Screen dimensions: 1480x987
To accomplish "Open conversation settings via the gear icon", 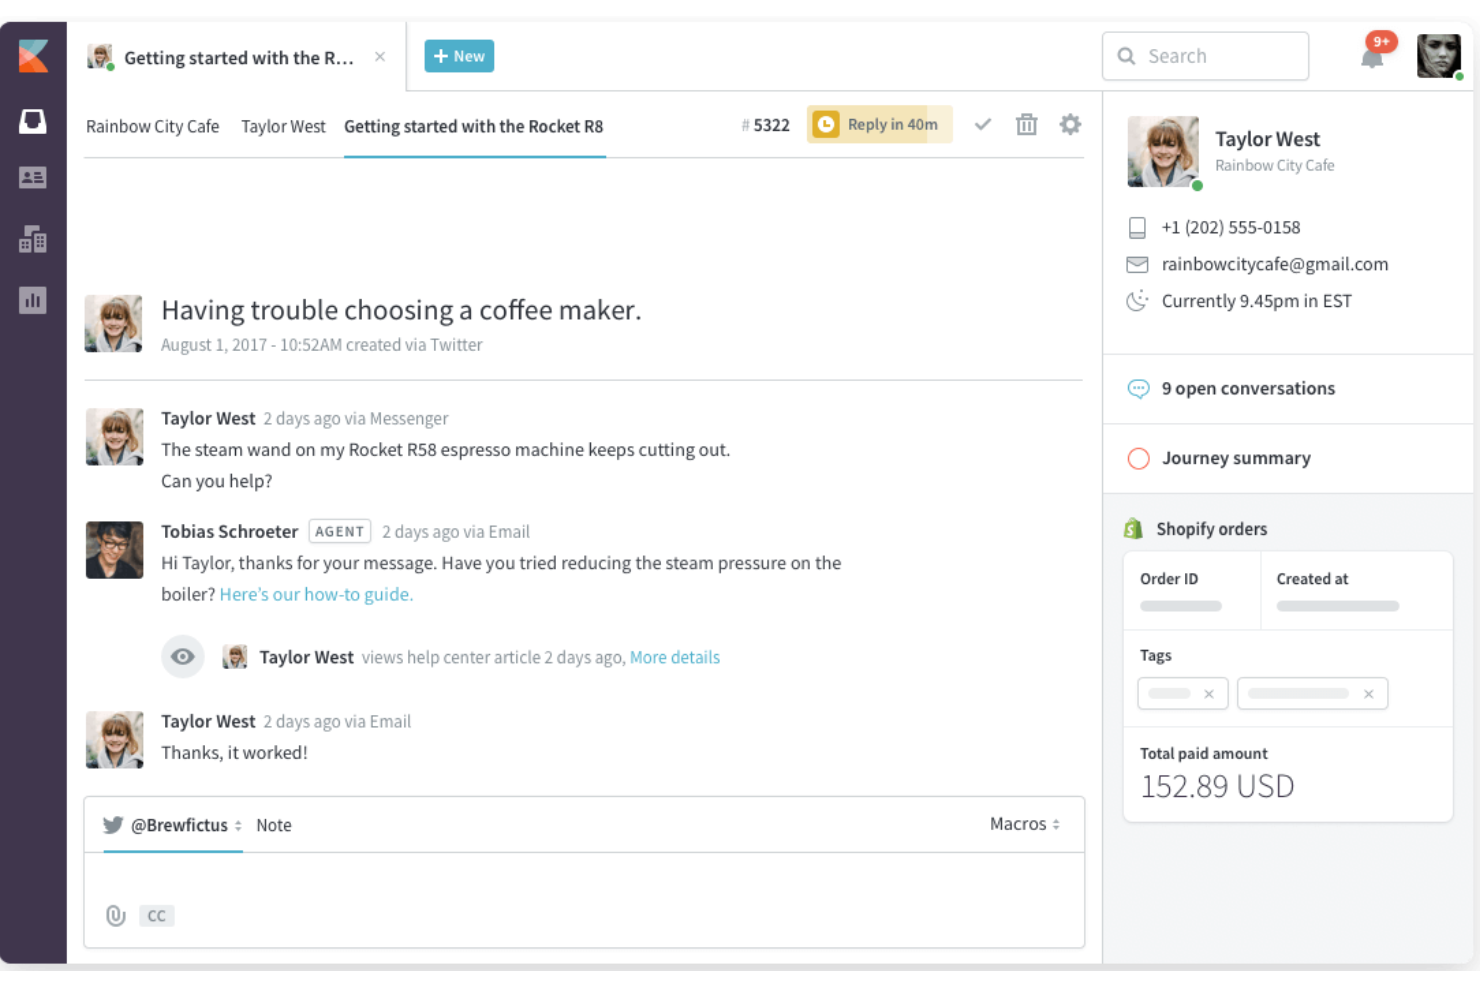I will point(1070,124).
